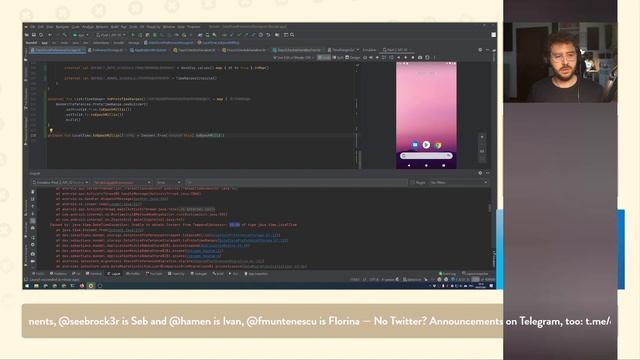This screenshot has height=360, width=640.
Task: Open the Logcat log level dropdown
Action: 169,182
